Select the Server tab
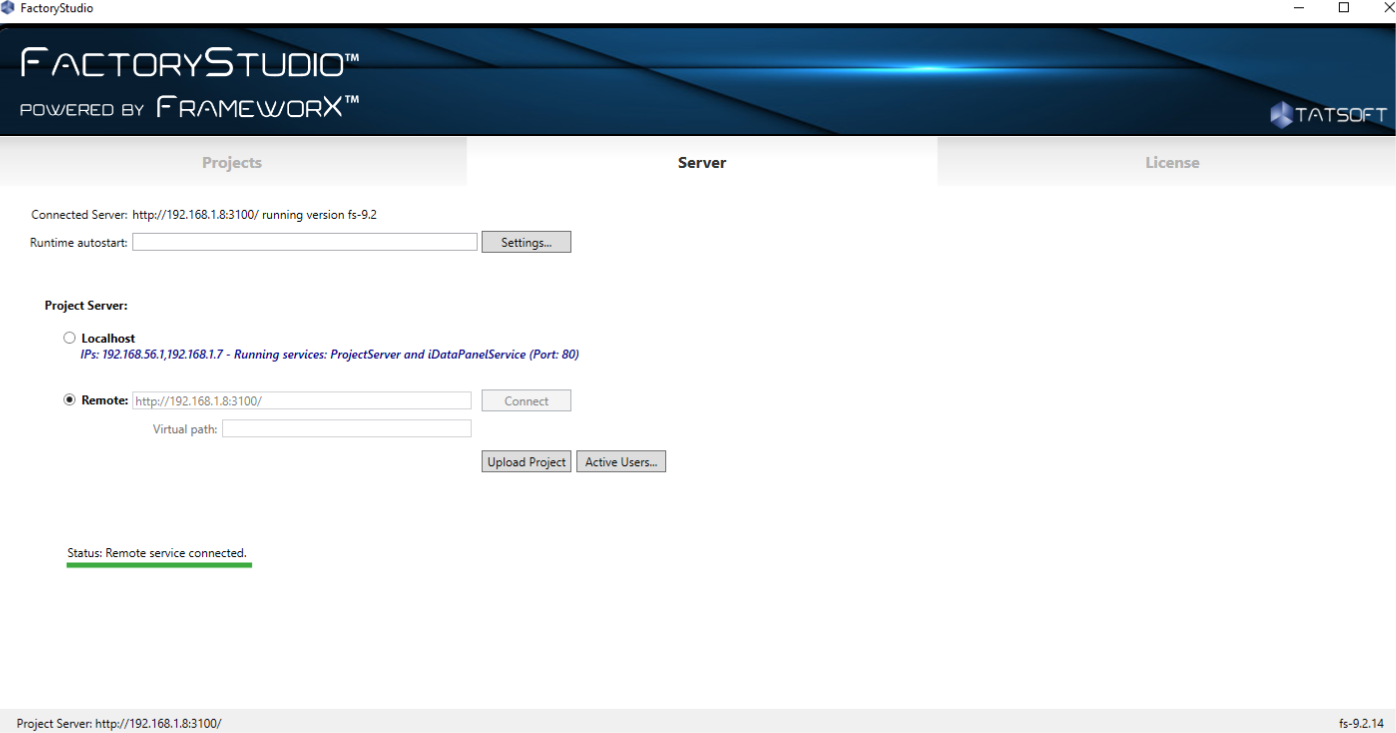The height and width of the screenshot is (733, 1396). click(x=702, y=162)
